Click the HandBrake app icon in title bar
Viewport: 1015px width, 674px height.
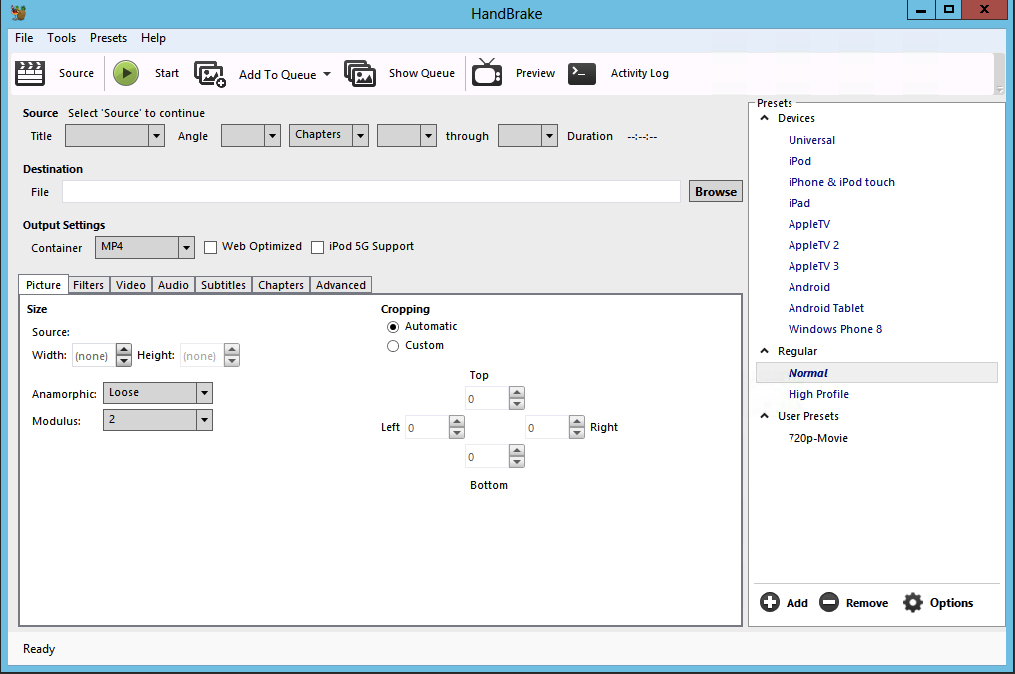(19, 12)
